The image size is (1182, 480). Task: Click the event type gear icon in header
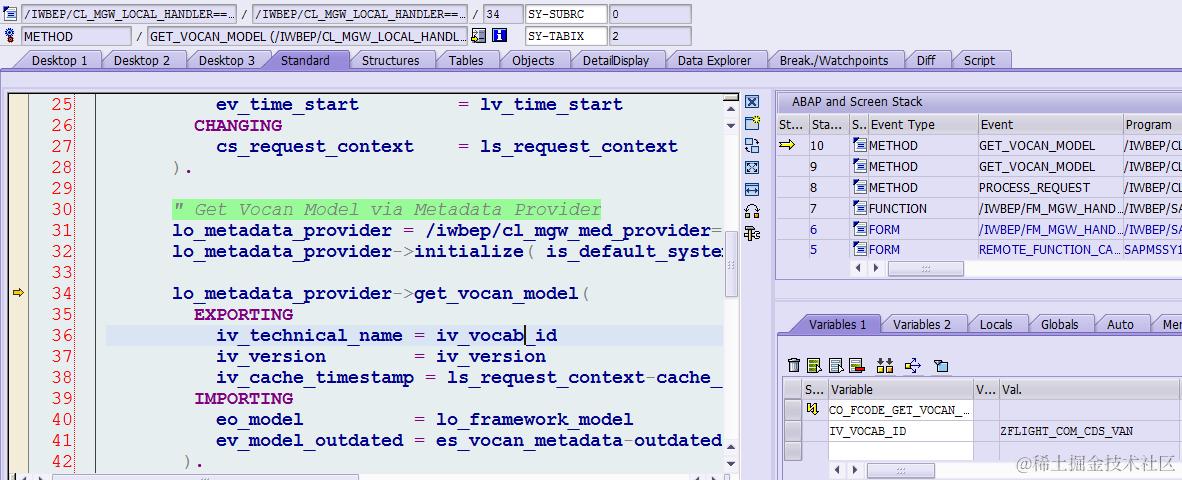tap(11, 35)
